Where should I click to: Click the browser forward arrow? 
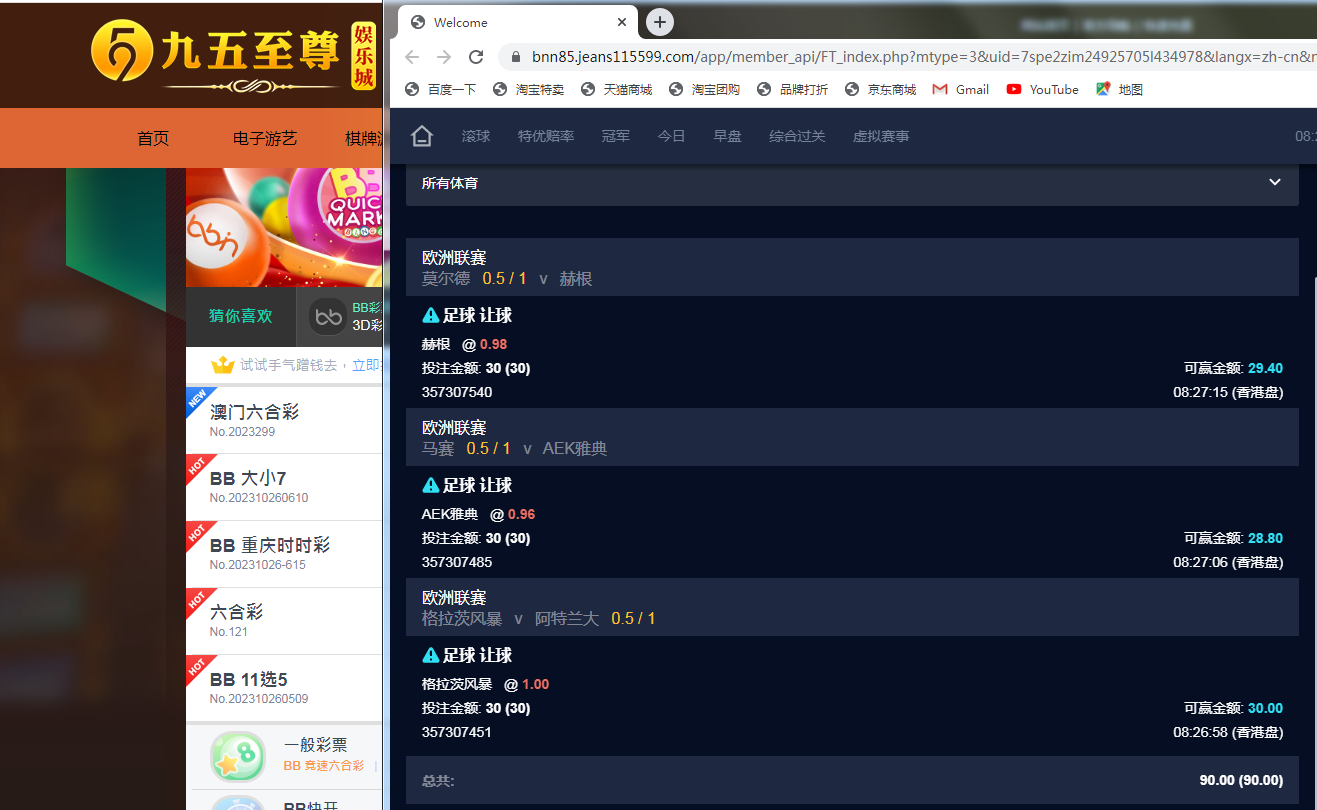444,57
